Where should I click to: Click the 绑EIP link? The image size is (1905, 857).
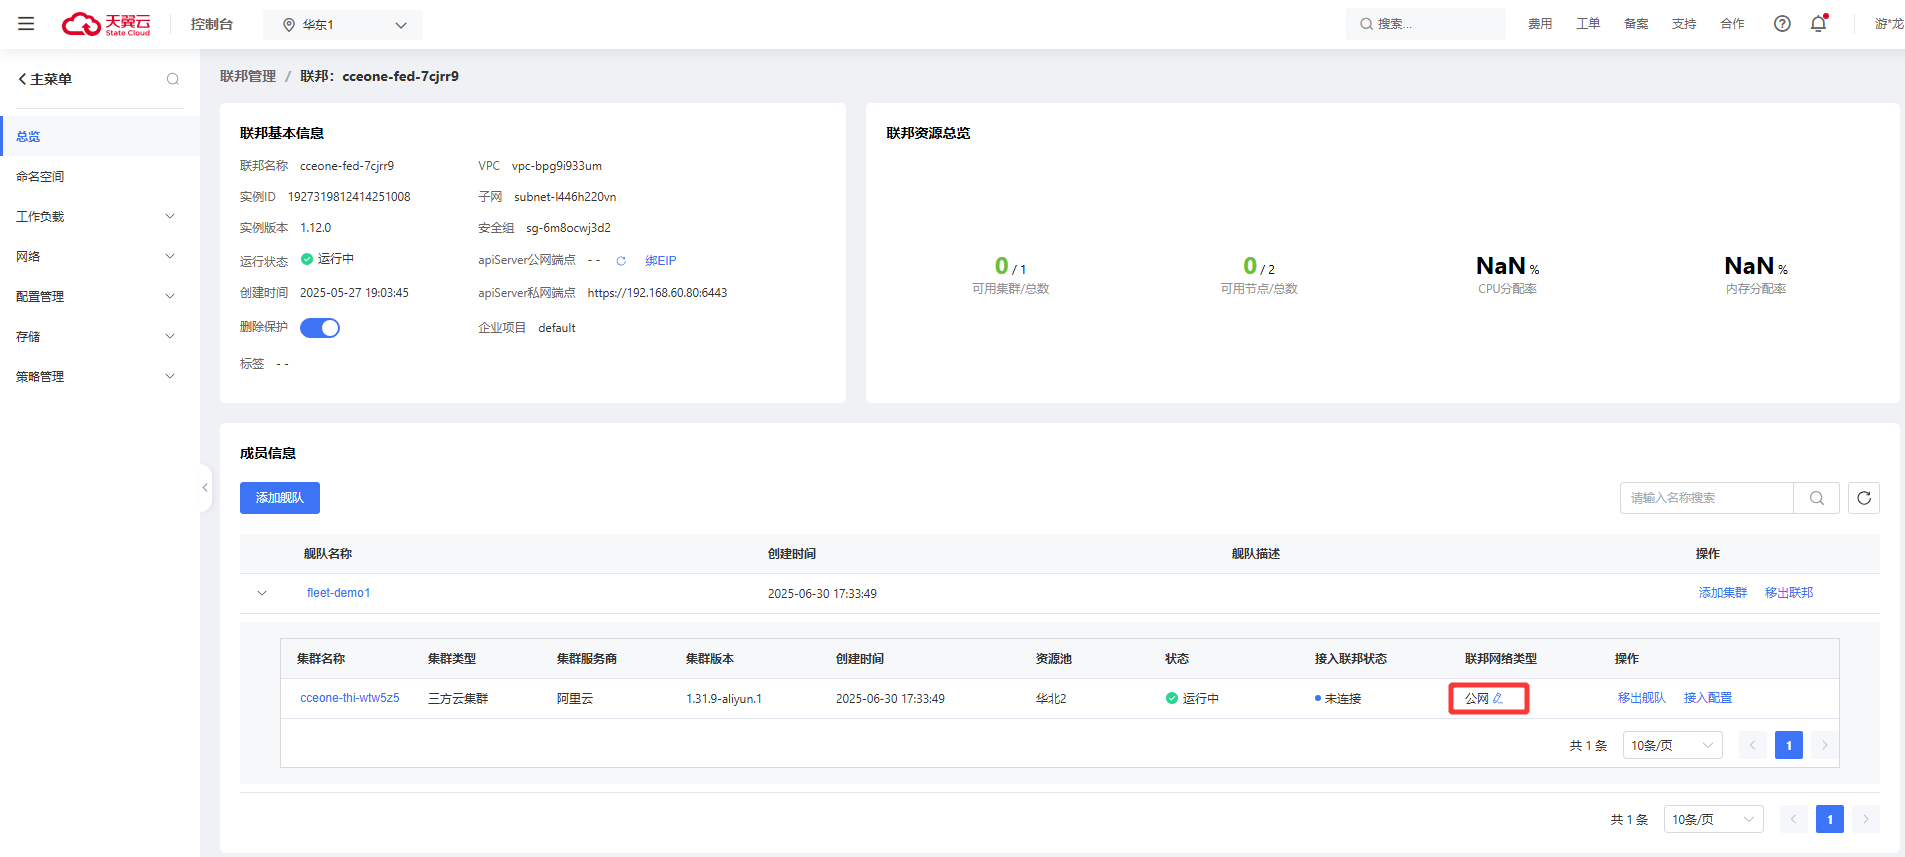pyautogui.click(x=661, y=261)
